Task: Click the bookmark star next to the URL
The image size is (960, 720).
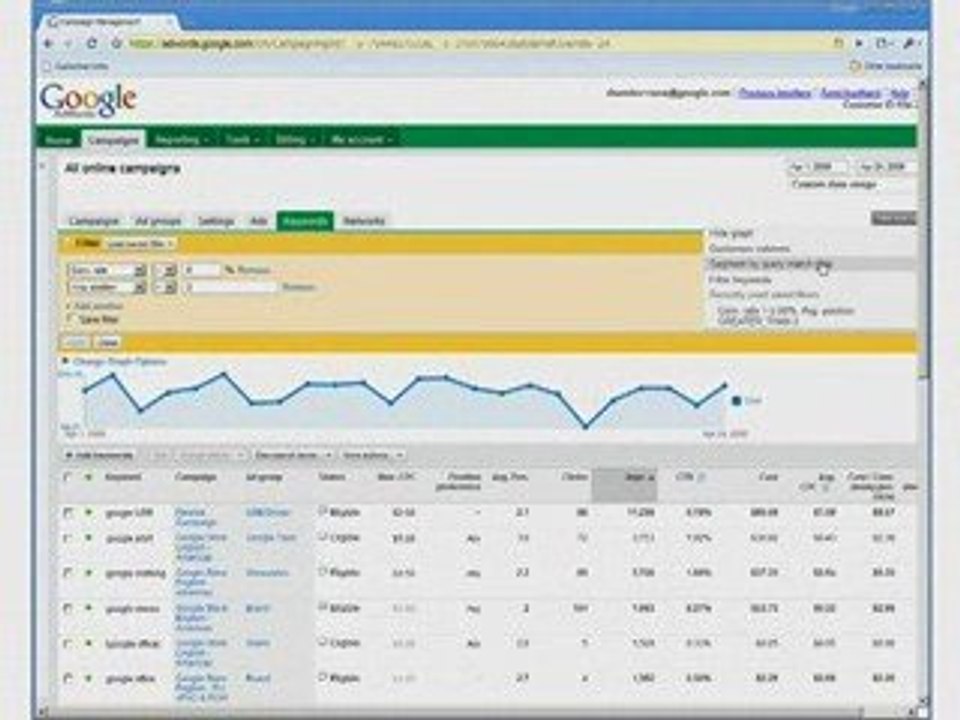Action: (117, 43)
